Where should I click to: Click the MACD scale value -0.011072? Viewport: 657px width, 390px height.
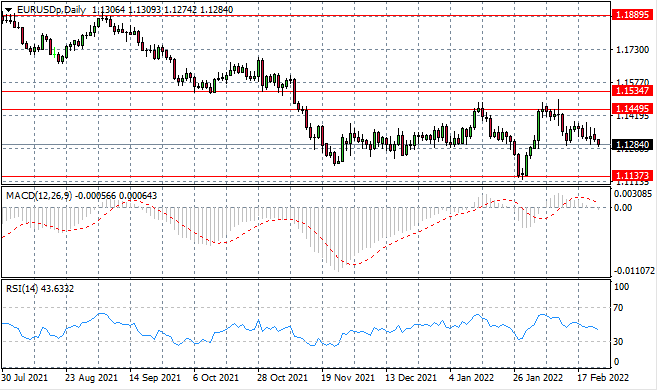pos(634,271)
